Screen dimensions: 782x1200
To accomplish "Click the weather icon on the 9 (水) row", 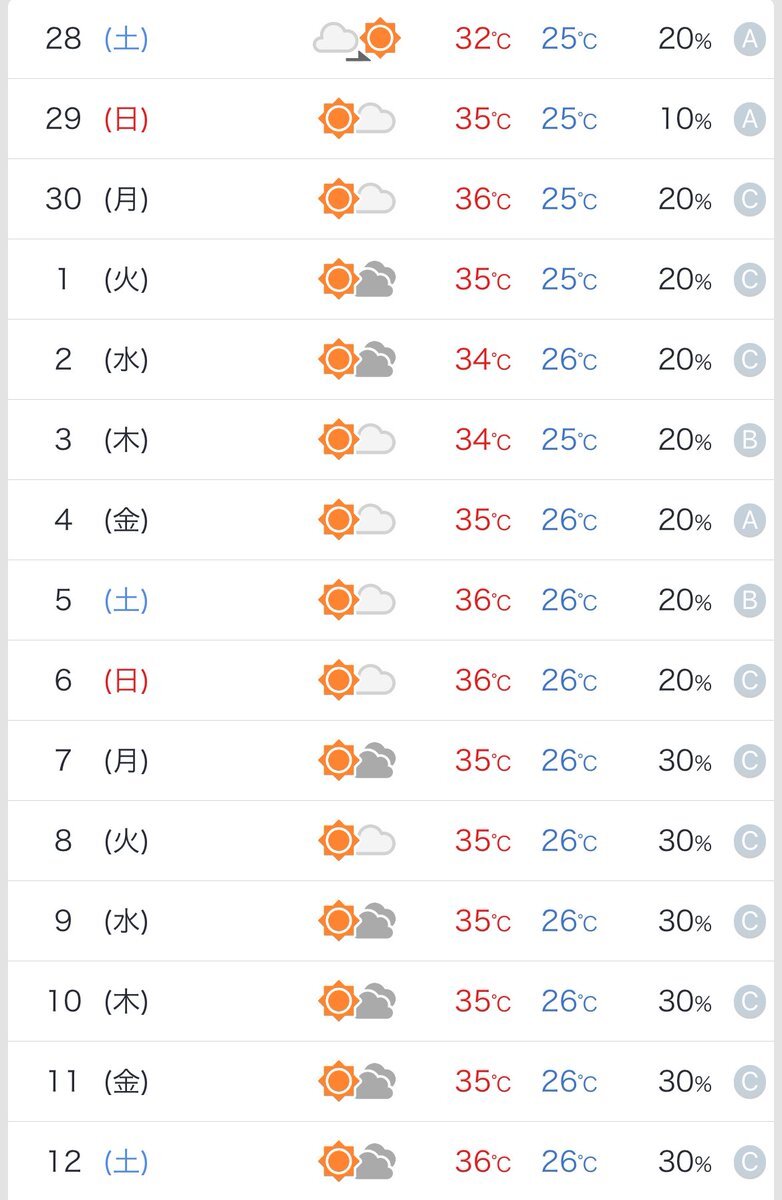I will (x=357, y=920).
